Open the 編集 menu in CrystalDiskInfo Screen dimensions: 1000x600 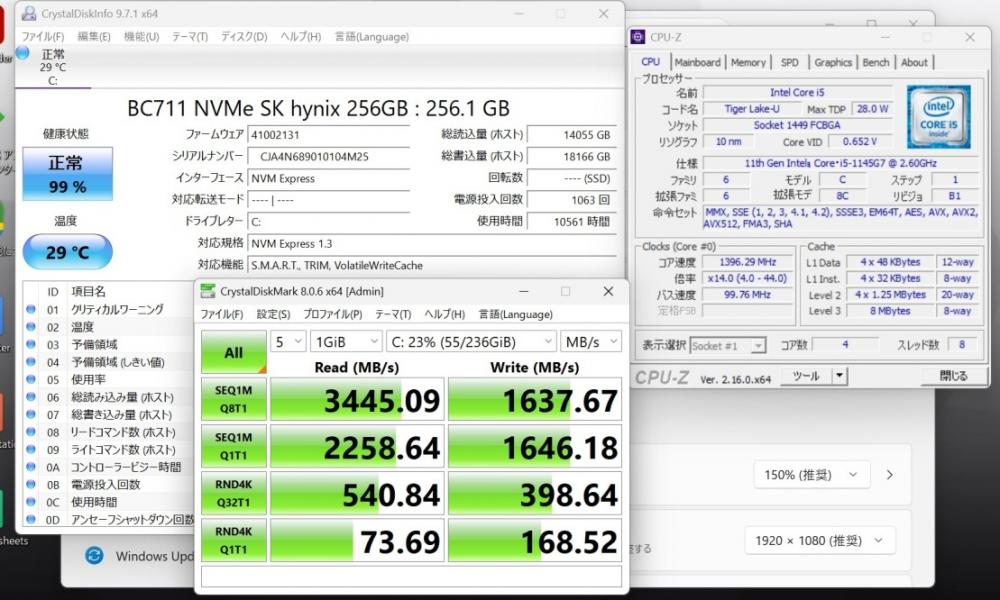tap(94, 37)
